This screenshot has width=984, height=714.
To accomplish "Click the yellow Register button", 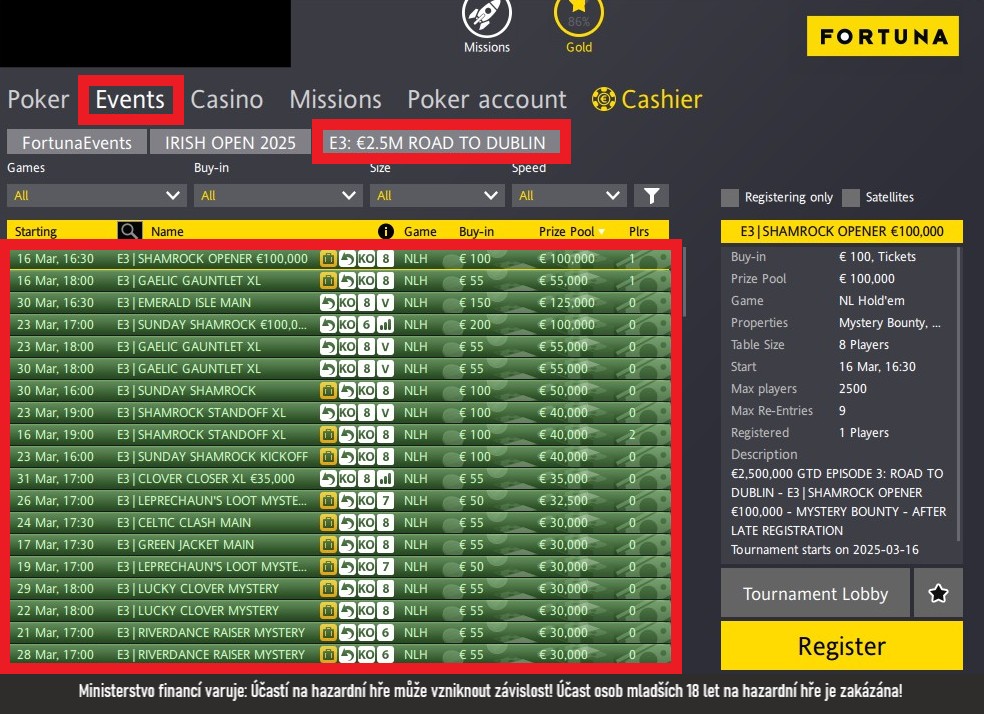I will coord(842,646).
